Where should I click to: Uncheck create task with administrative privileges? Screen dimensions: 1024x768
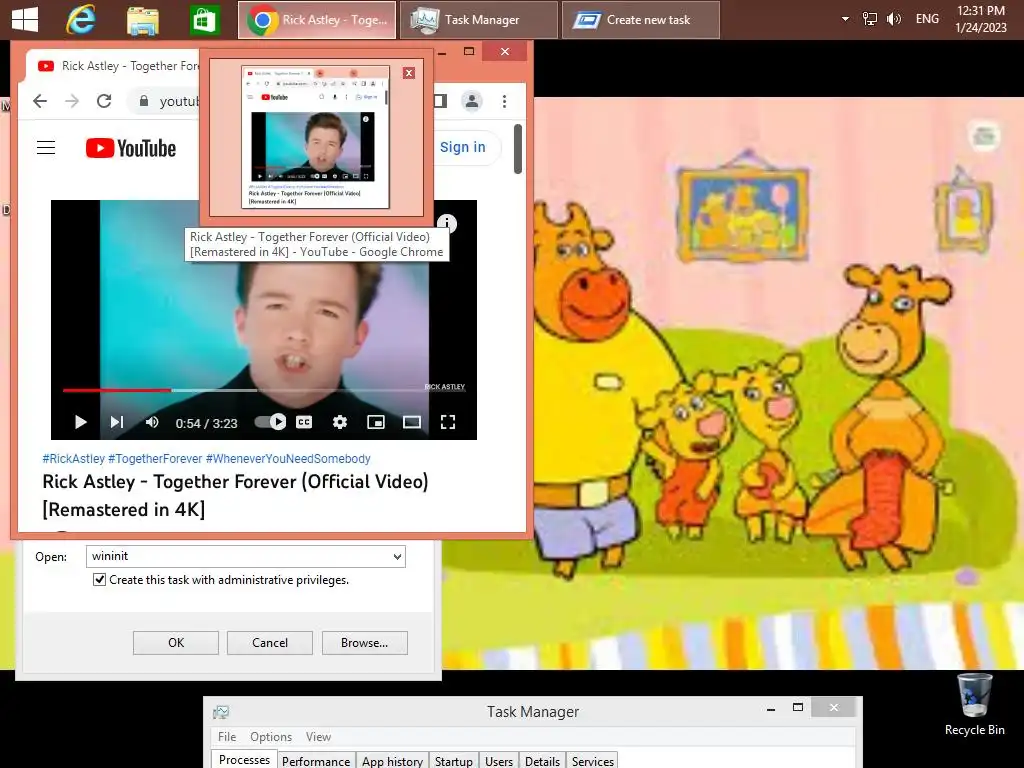point(99,580)
